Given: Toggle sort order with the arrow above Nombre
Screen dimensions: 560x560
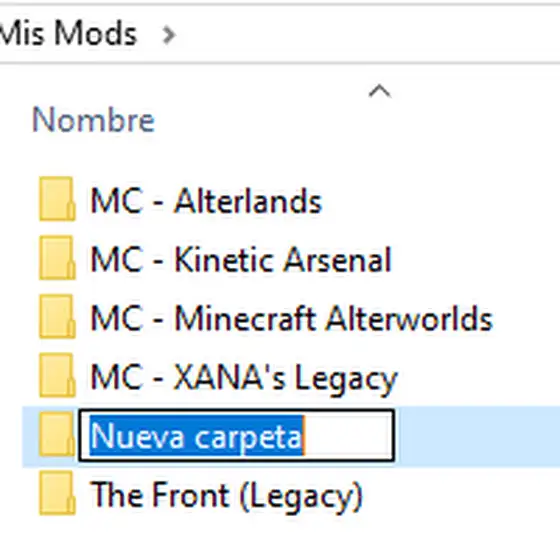Looking at the screenshot, I should 380,91.
